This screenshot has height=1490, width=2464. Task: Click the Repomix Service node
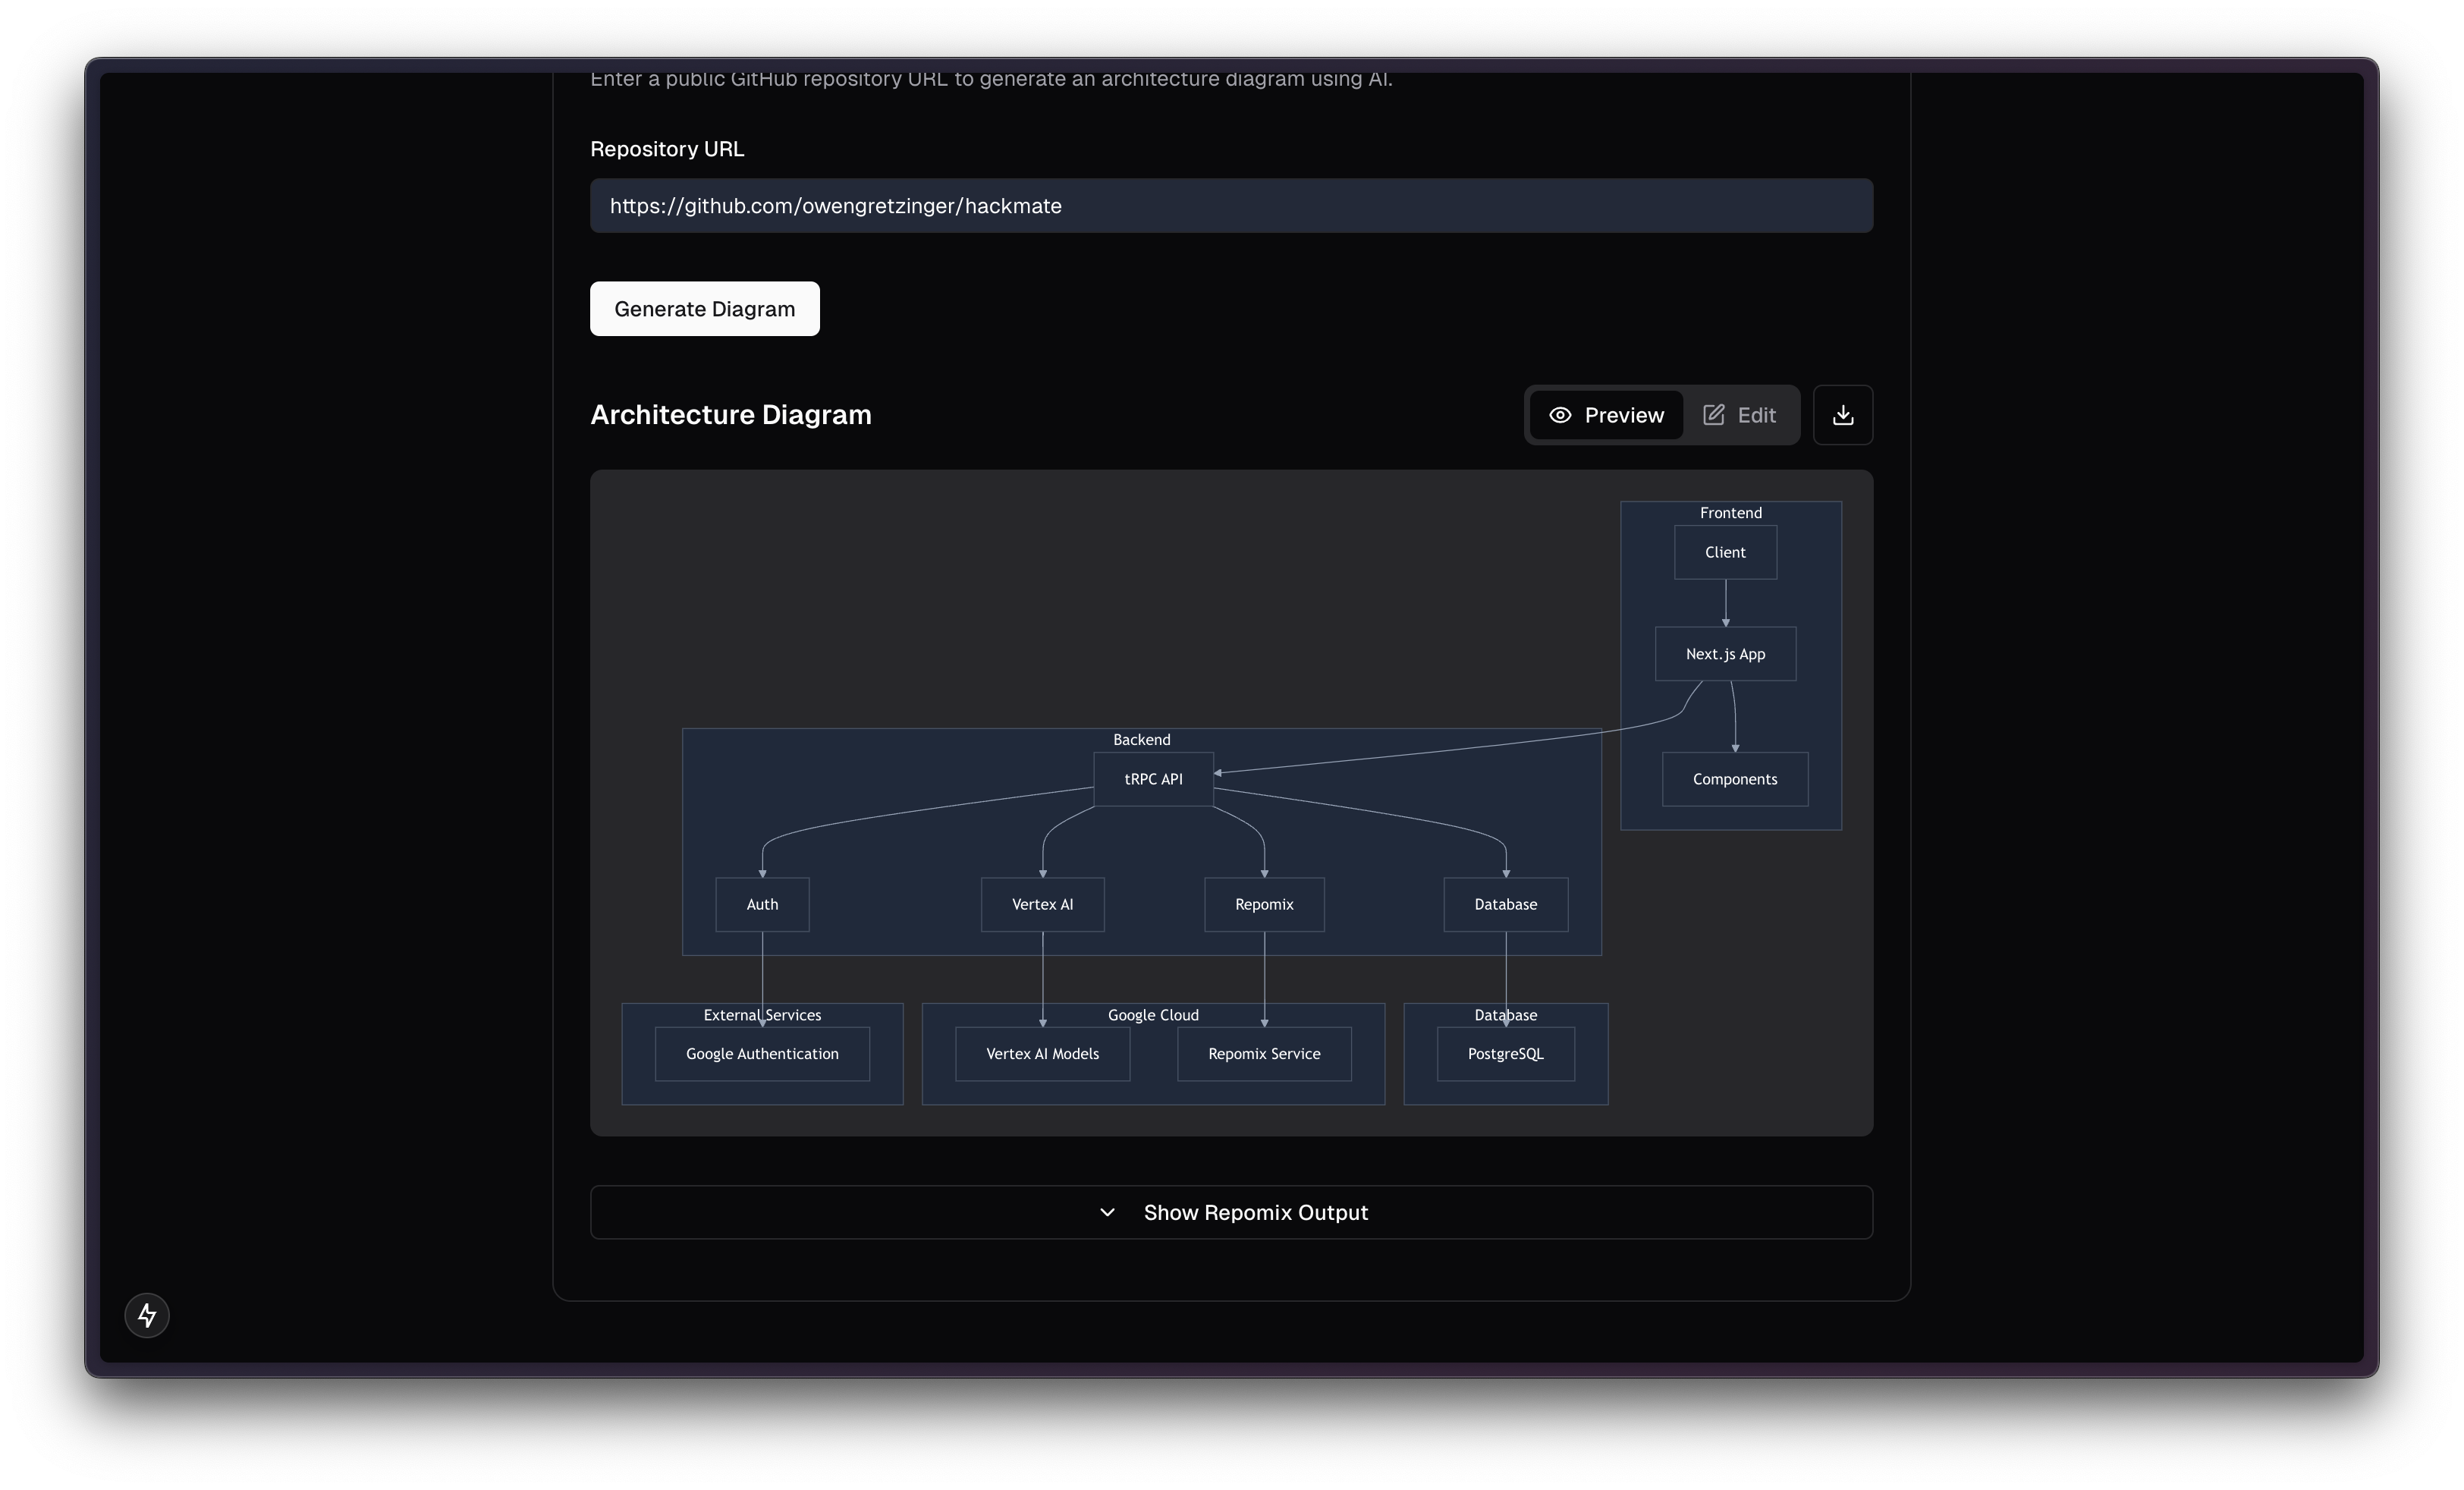coord(1264,1054)
